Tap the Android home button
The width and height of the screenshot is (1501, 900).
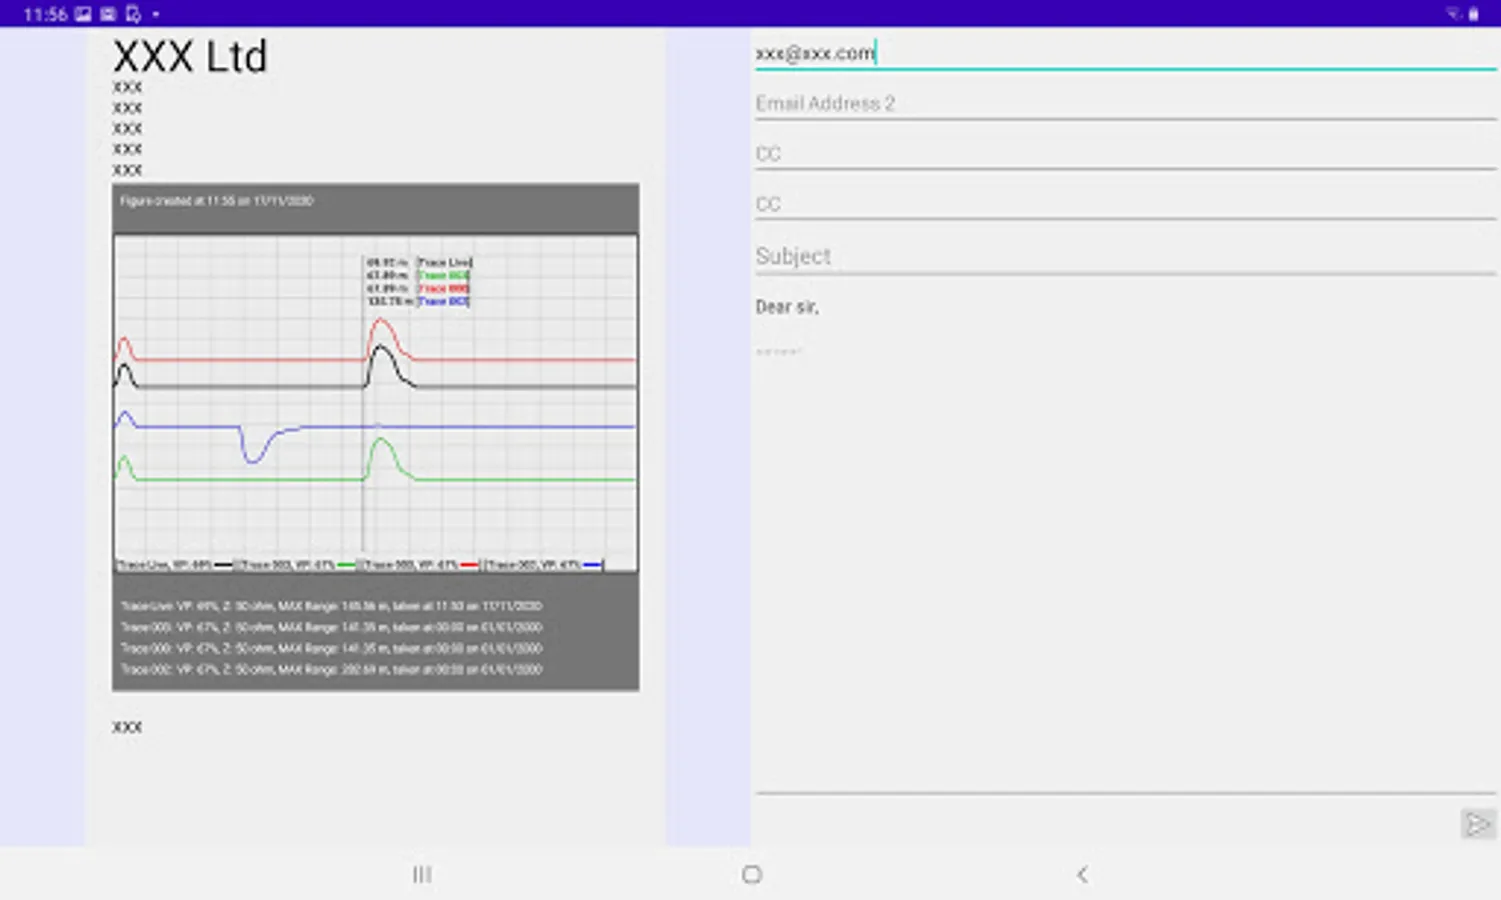752,874
